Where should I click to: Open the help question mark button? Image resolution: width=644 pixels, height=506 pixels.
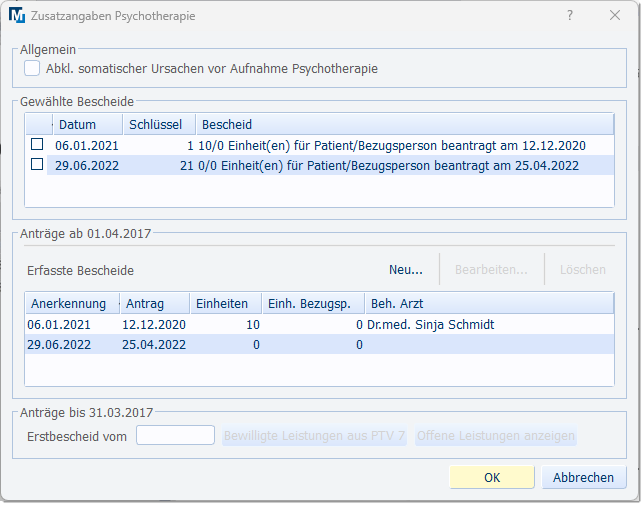[570, 16]
